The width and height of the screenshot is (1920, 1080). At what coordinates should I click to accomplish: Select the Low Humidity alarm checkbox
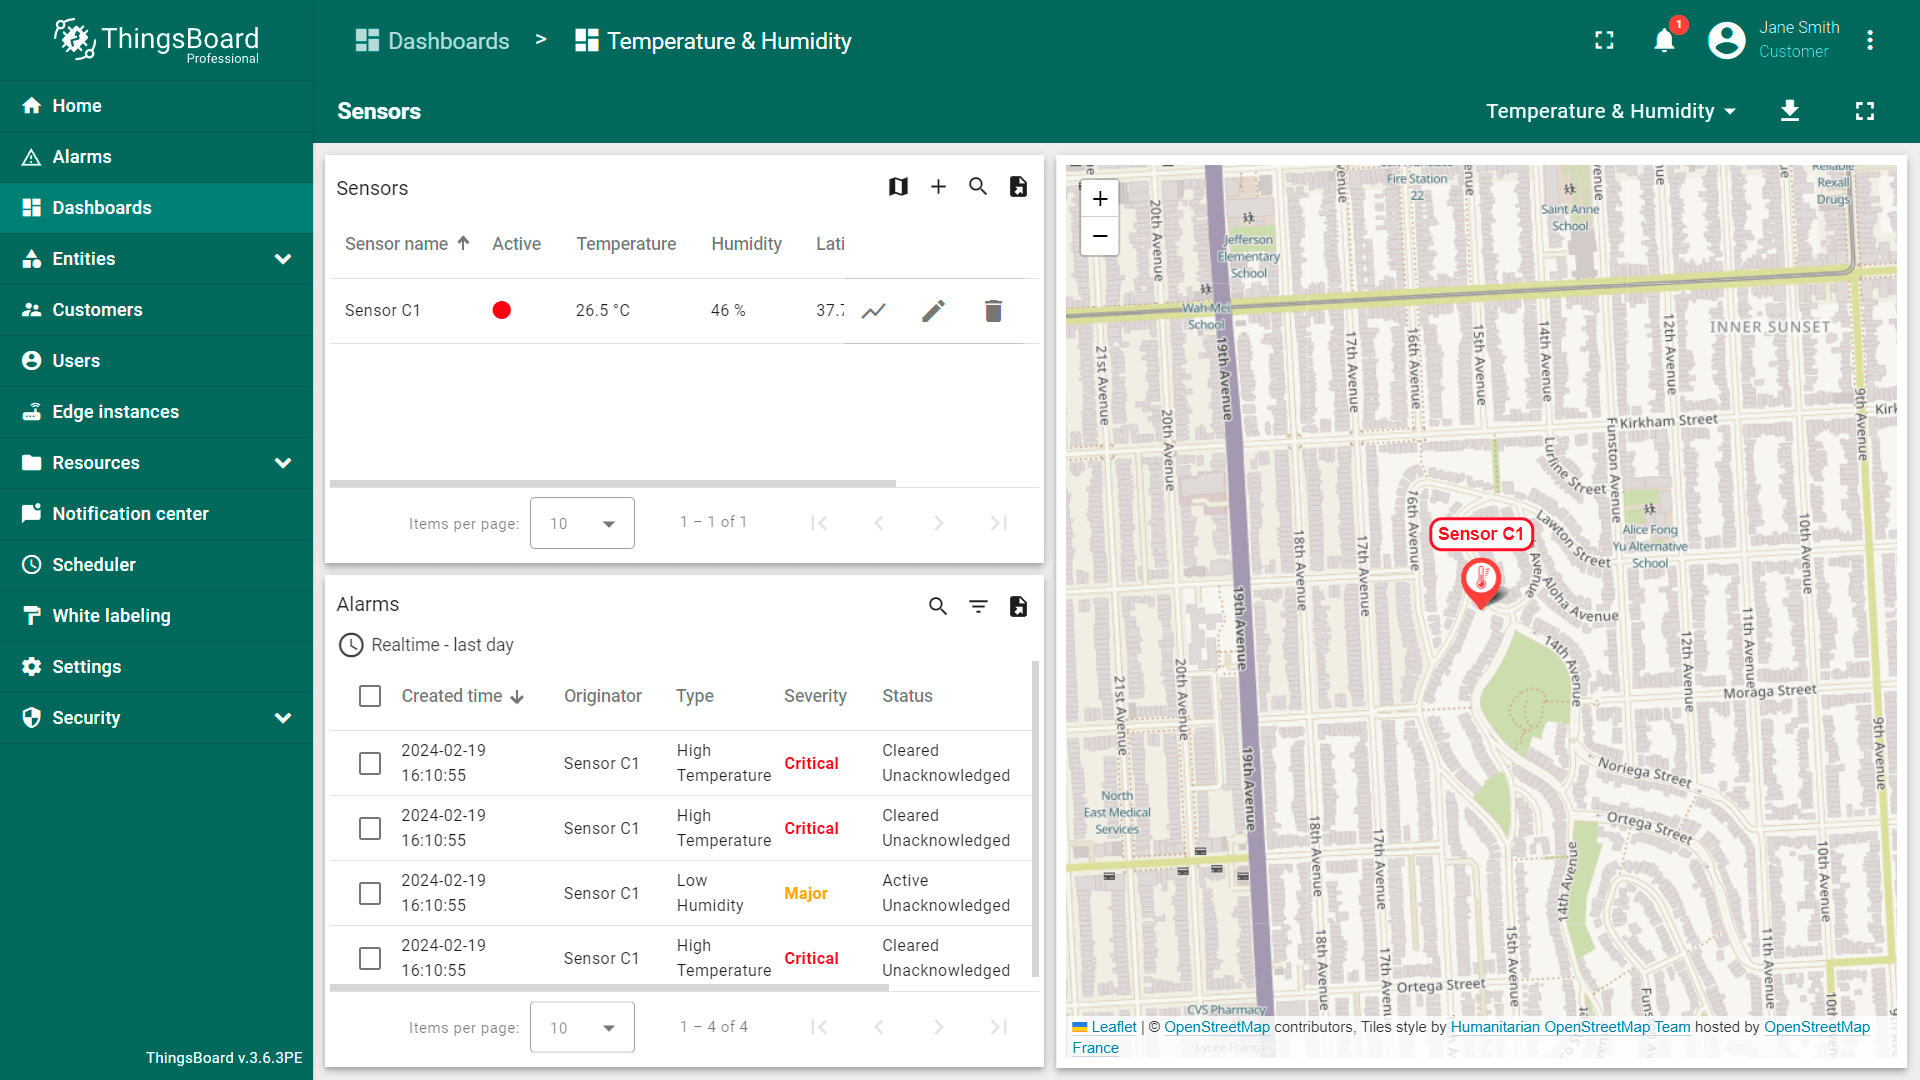(370, 893)
